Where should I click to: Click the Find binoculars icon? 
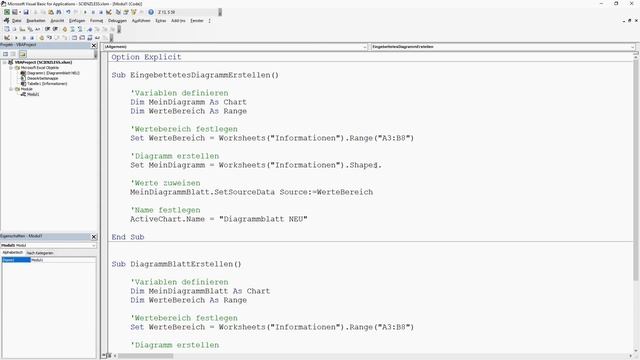[59, 12]
